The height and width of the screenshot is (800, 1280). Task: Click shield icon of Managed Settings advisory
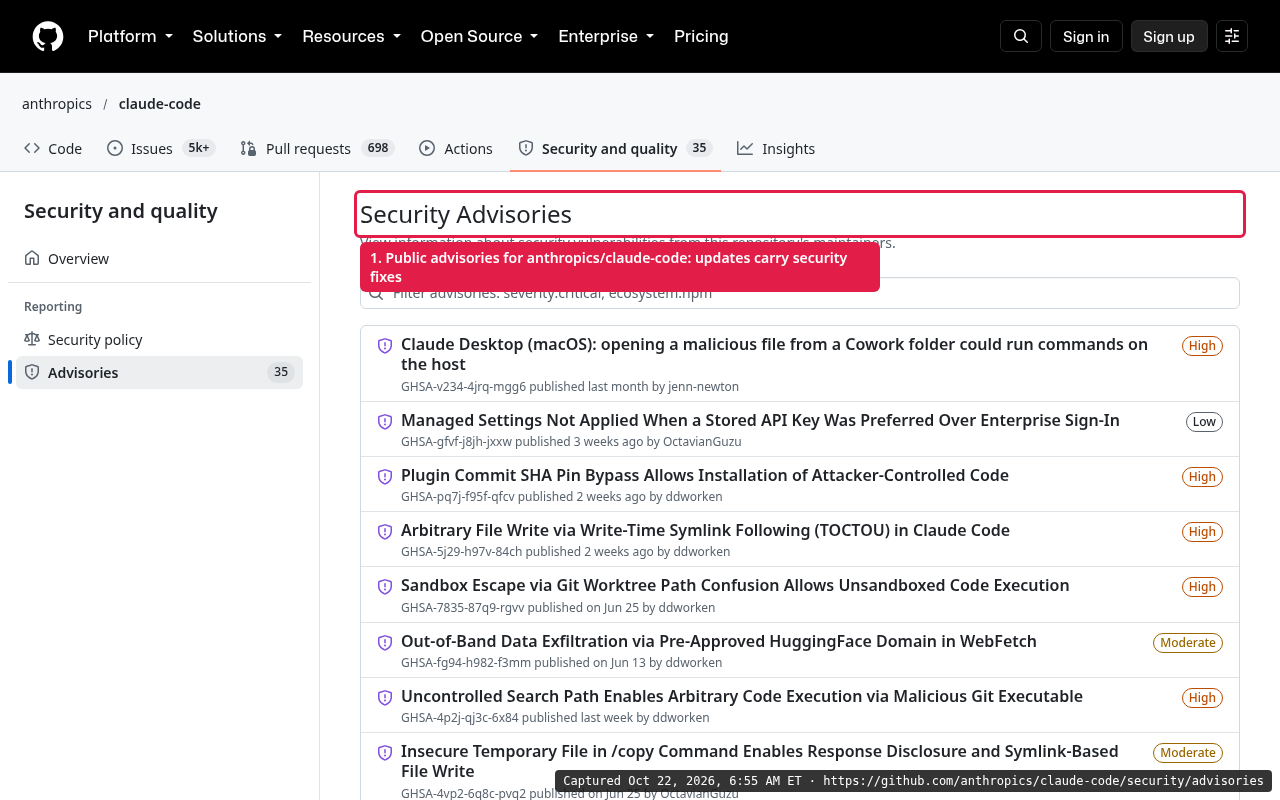385,422
